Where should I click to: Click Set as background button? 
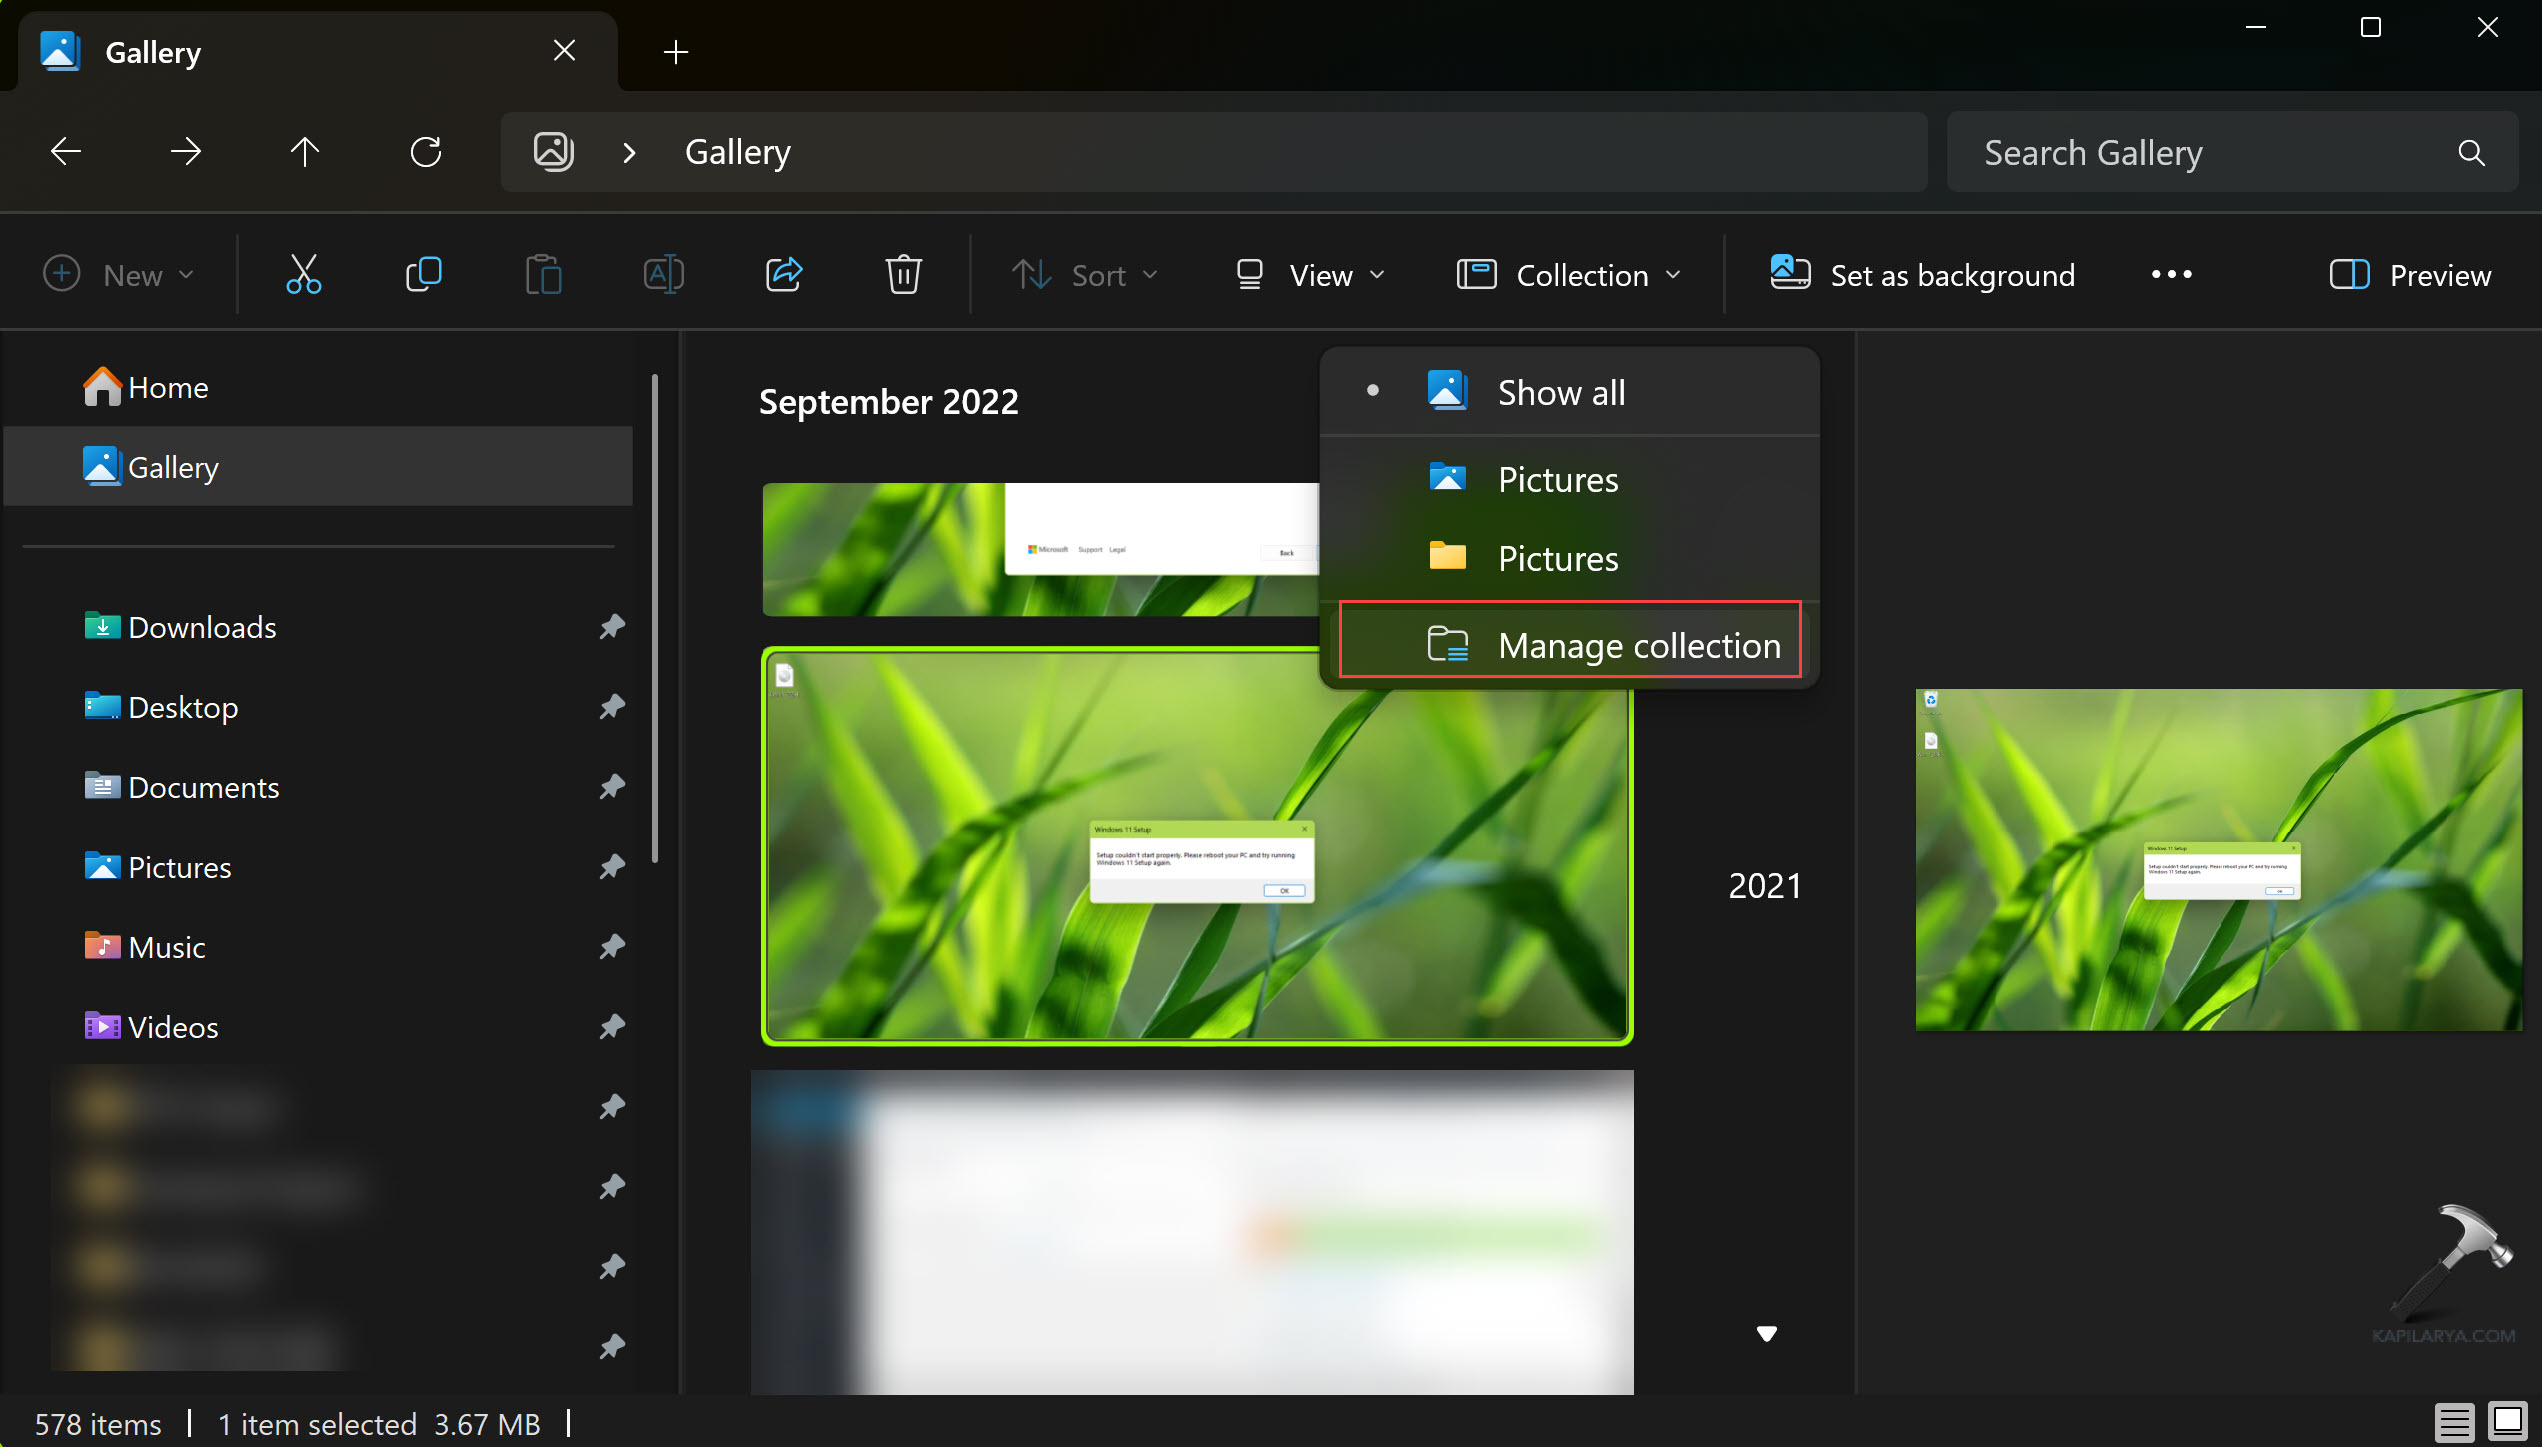[x=1922, y=275]
